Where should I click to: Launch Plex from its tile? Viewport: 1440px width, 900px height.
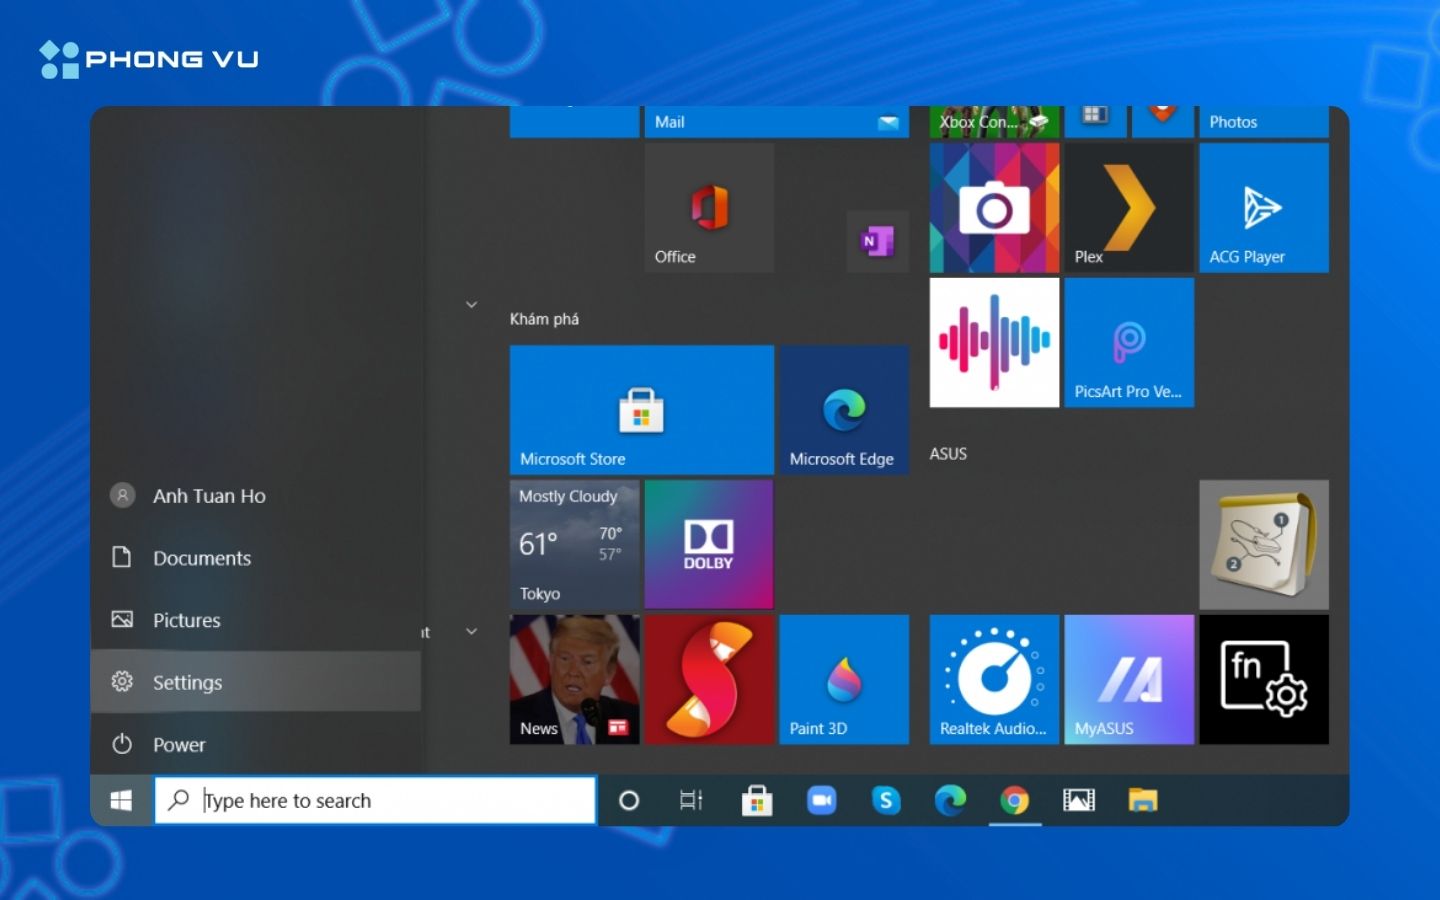(x=1129, y=207)
